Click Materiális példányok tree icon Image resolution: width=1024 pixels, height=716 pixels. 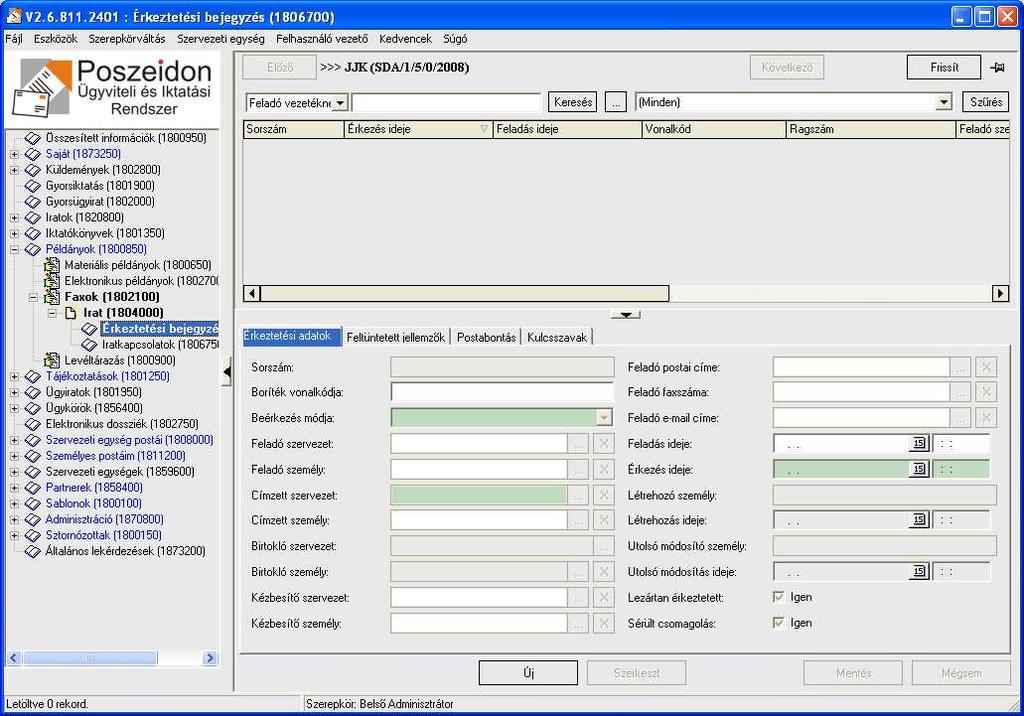(x=52, y=265)
